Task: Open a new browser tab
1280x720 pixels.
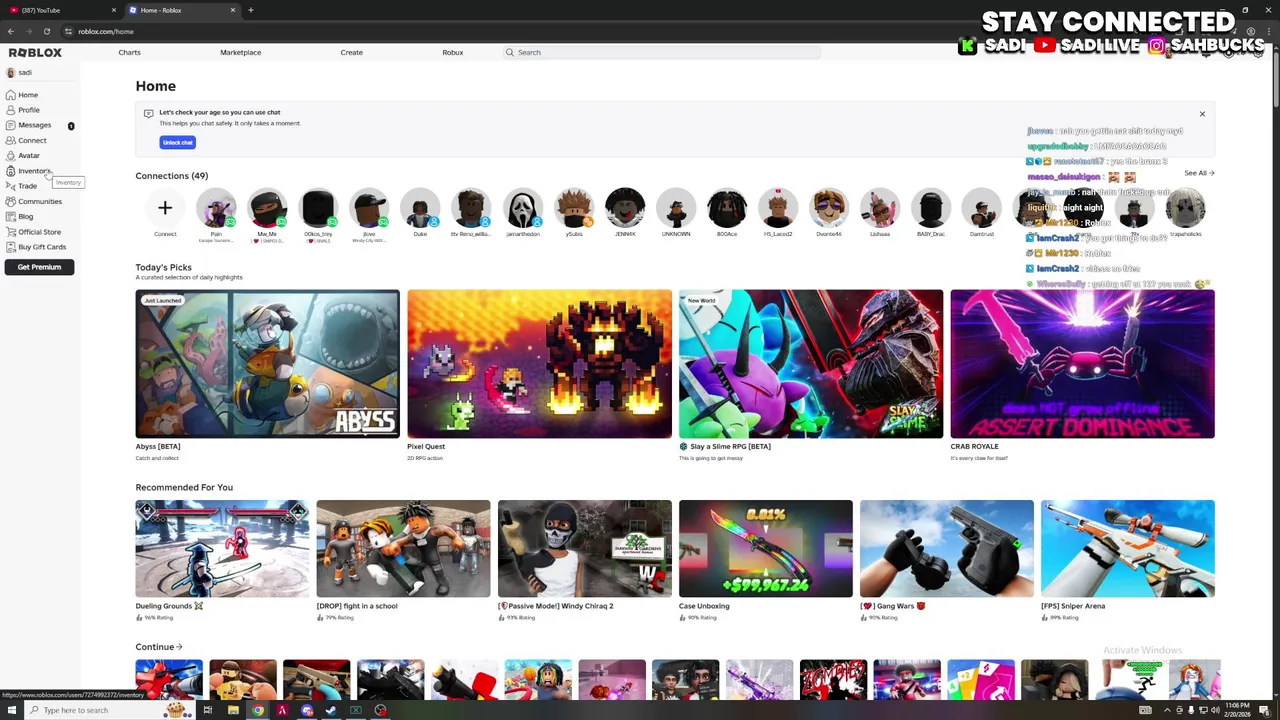Action: 251,10
